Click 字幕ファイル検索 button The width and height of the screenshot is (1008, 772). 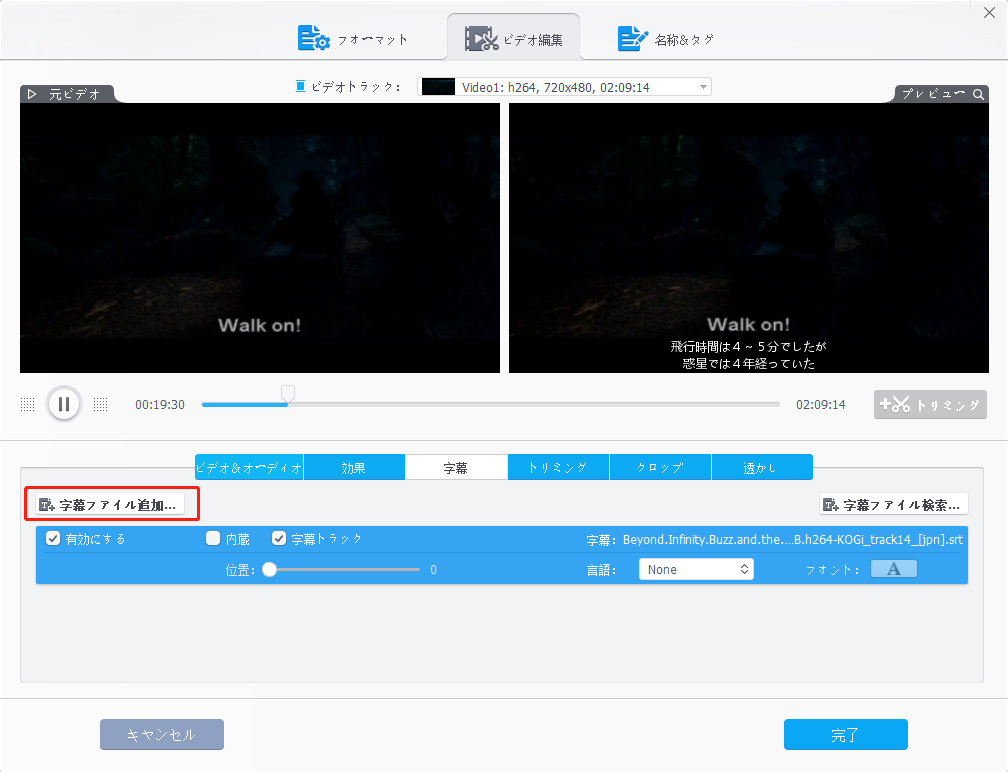pyautogui.click(x=894, y=505)
